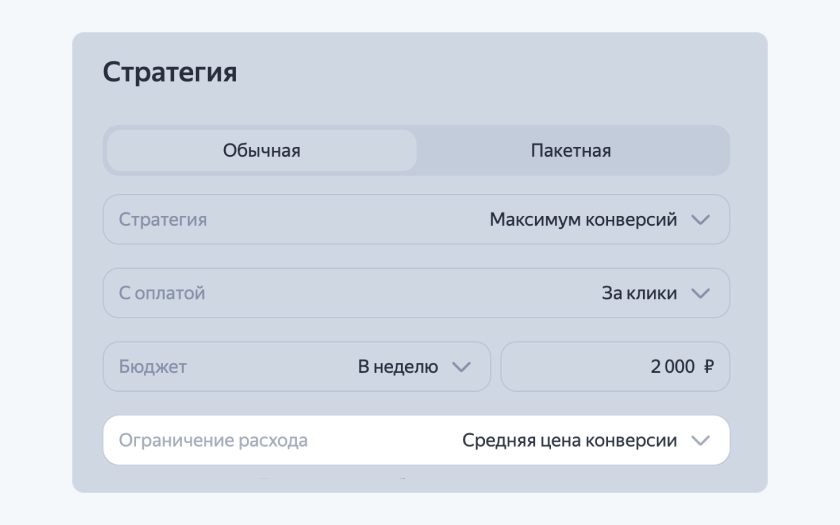This screenshot has width=840, height=525.
Task: Click the chevron next to Максимум конверсий
Action: (x=700, y=220)
